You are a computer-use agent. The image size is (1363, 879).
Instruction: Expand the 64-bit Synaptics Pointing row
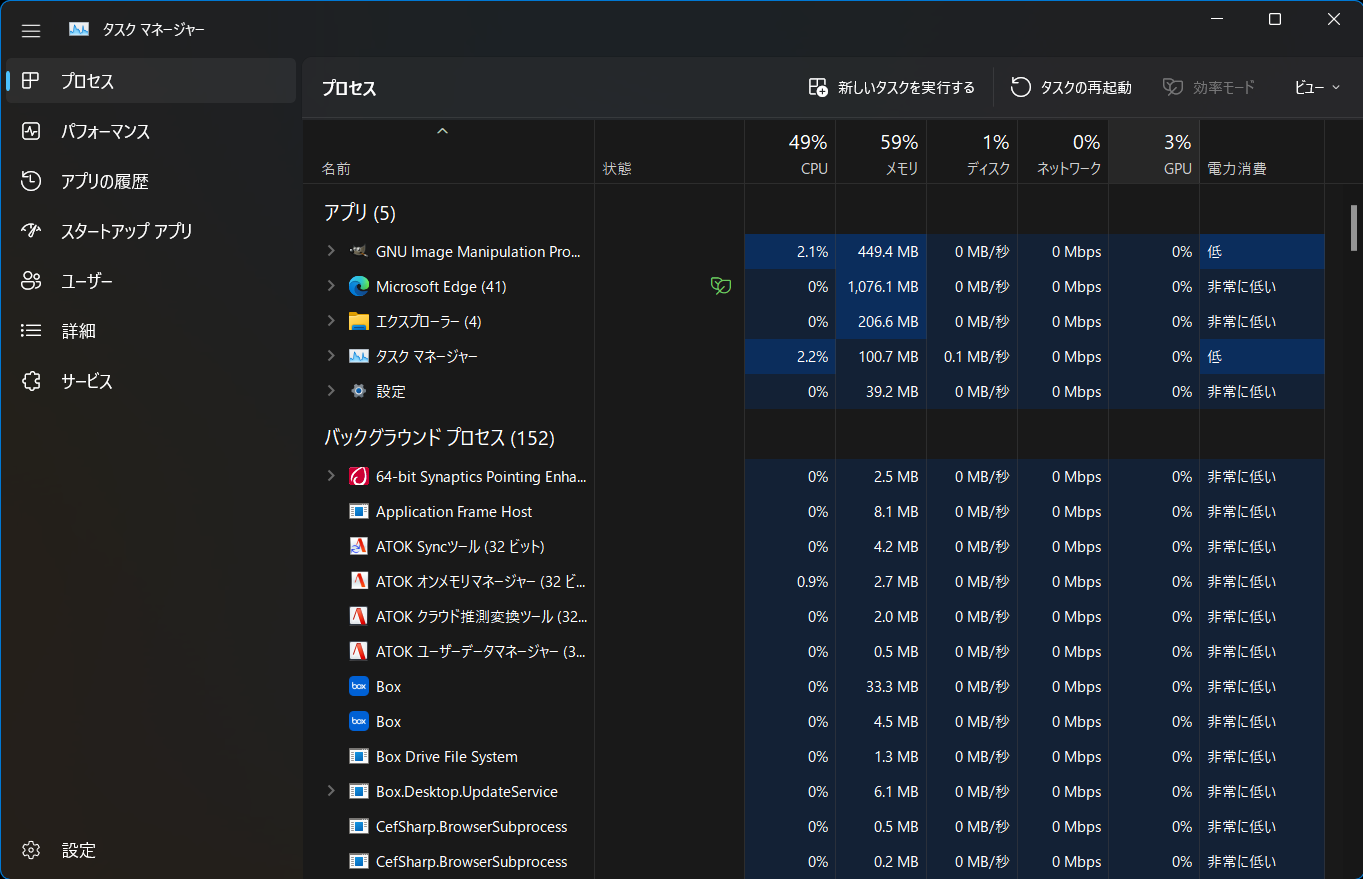[331, 477]
